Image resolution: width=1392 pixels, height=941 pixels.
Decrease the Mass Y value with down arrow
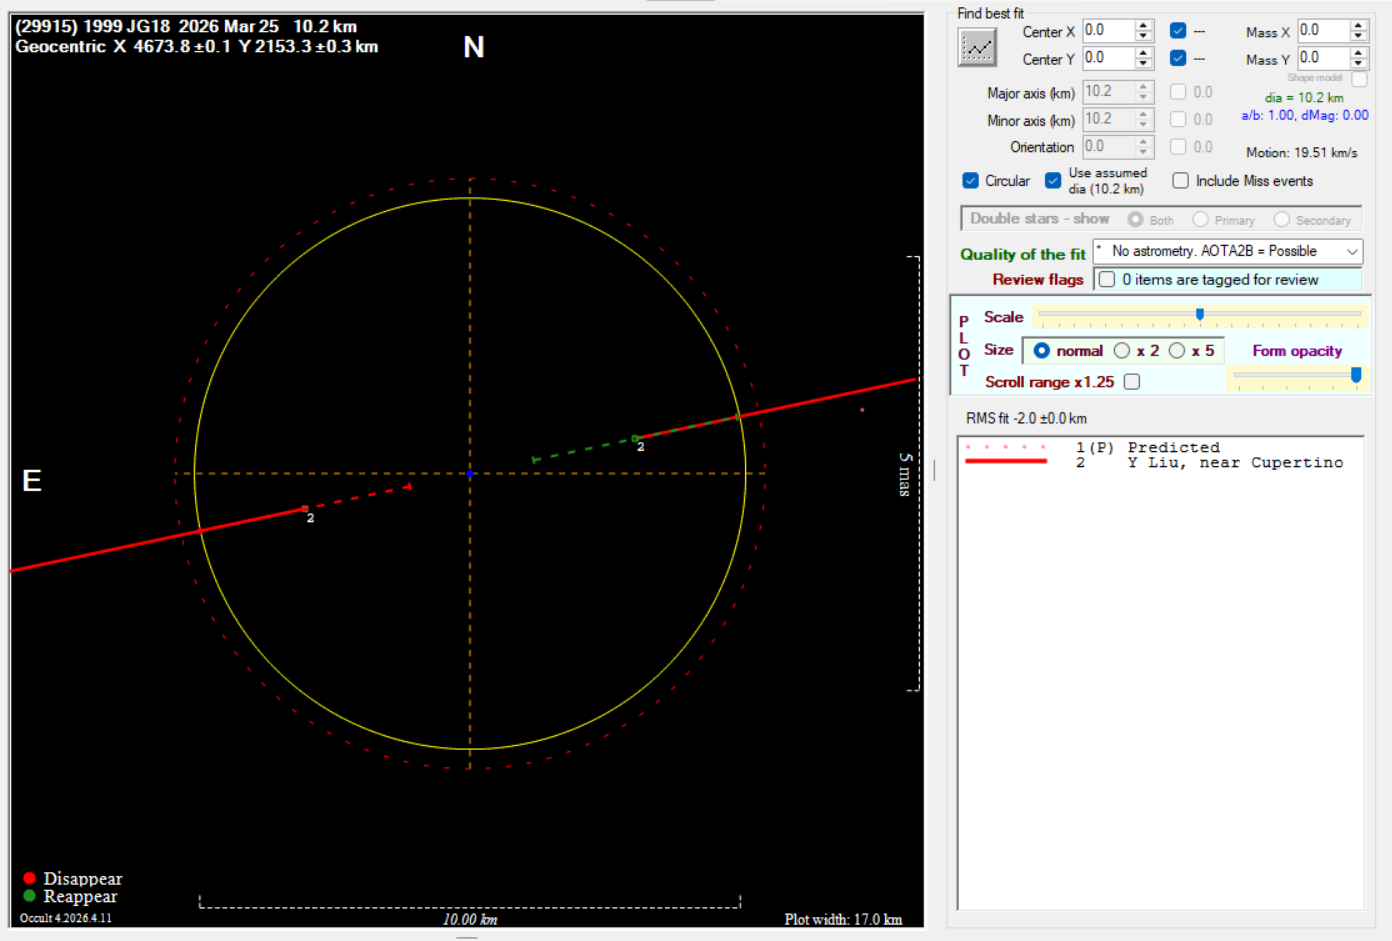click(1358, 64)
